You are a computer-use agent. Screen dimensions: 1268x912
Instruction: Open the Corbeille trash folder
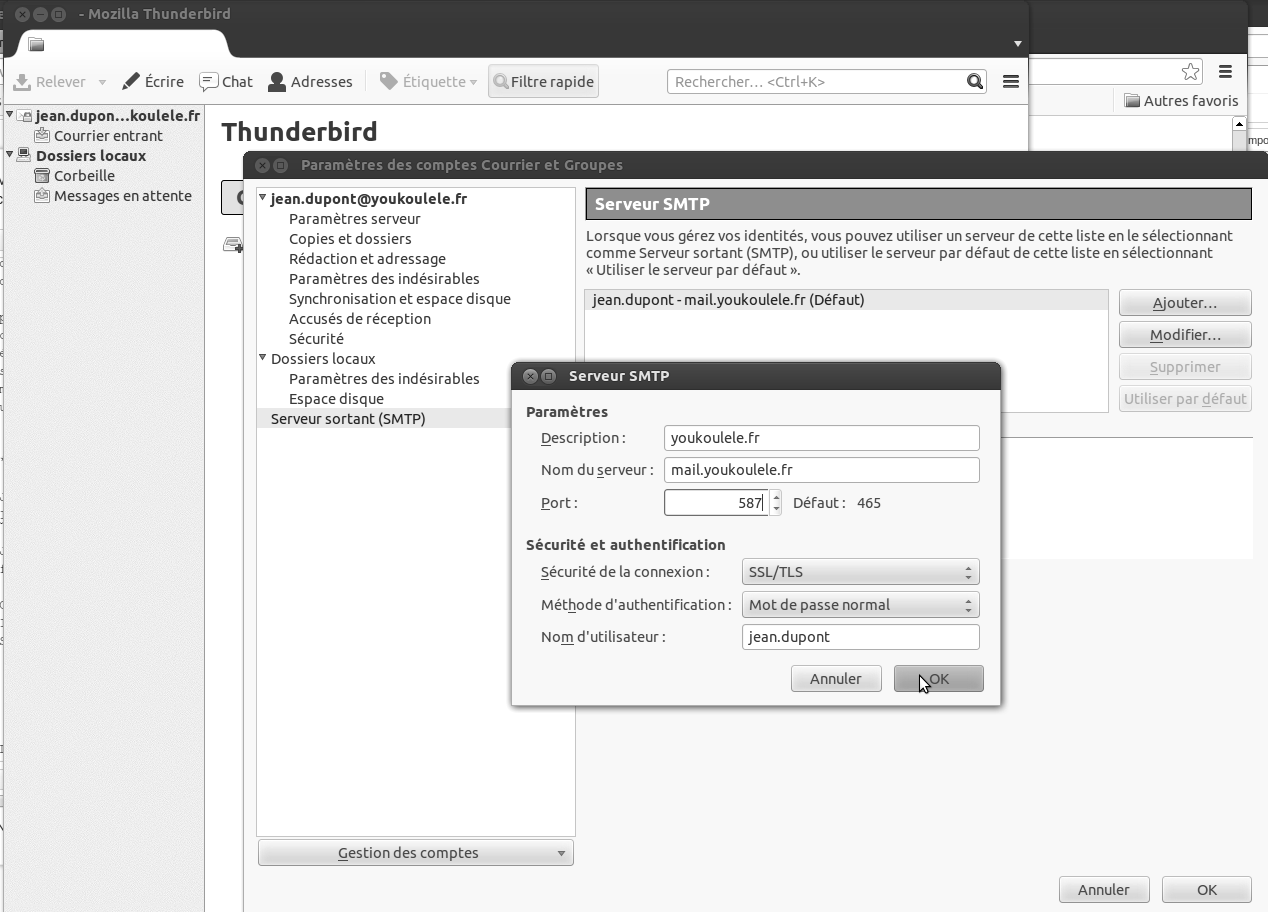[x=84, y=176]
